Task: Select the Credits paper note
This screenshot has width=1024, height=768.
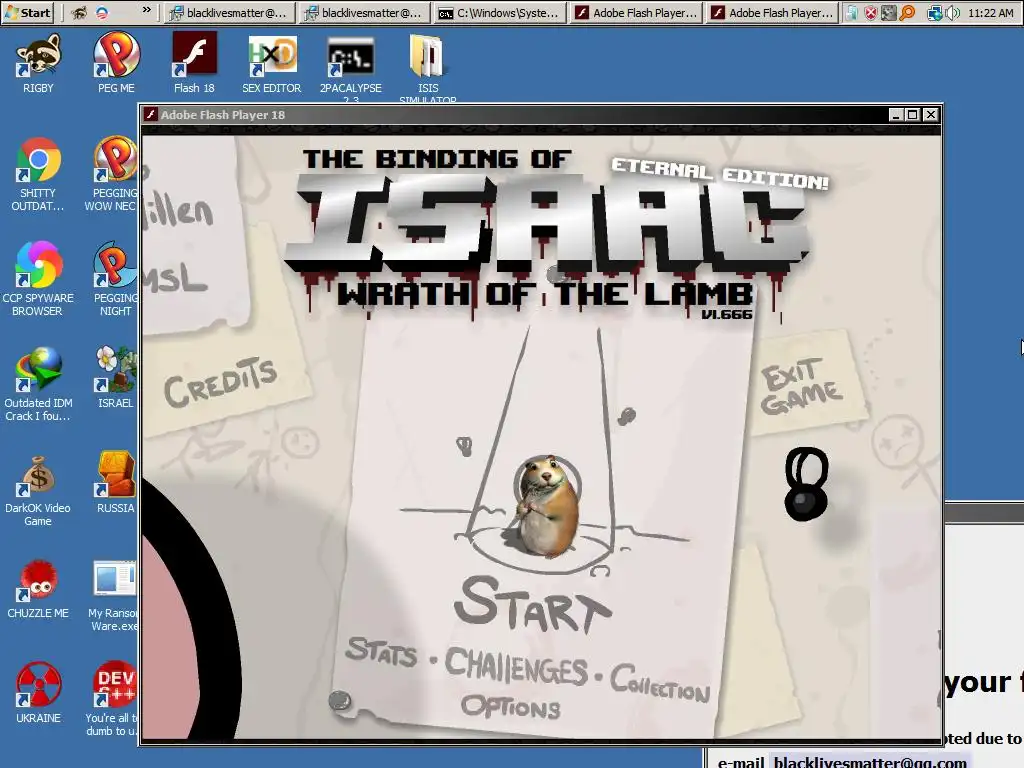Action: [220, 381]
